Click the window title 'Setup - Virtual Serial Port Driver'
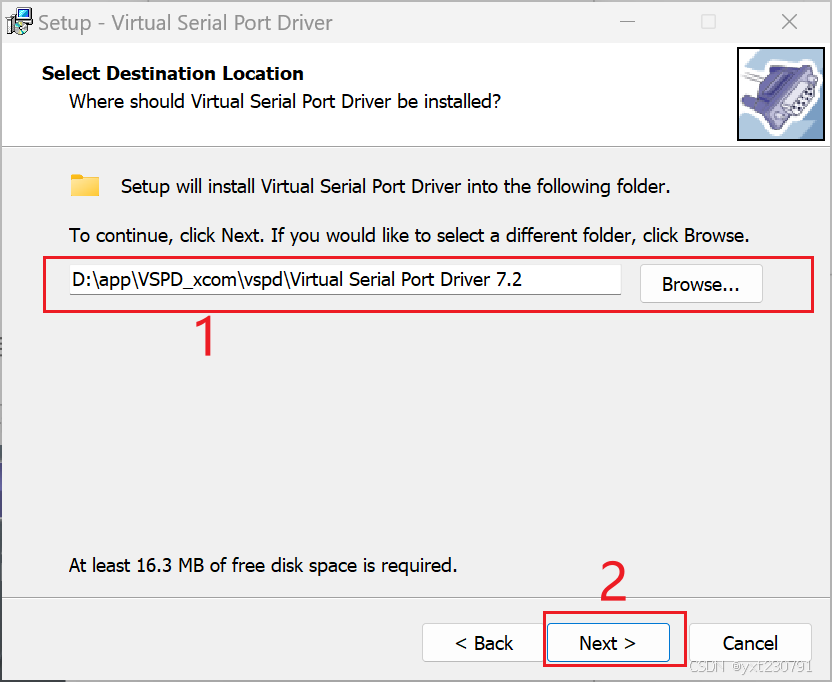This screenshot has width=832, height=682. point(185,23)
